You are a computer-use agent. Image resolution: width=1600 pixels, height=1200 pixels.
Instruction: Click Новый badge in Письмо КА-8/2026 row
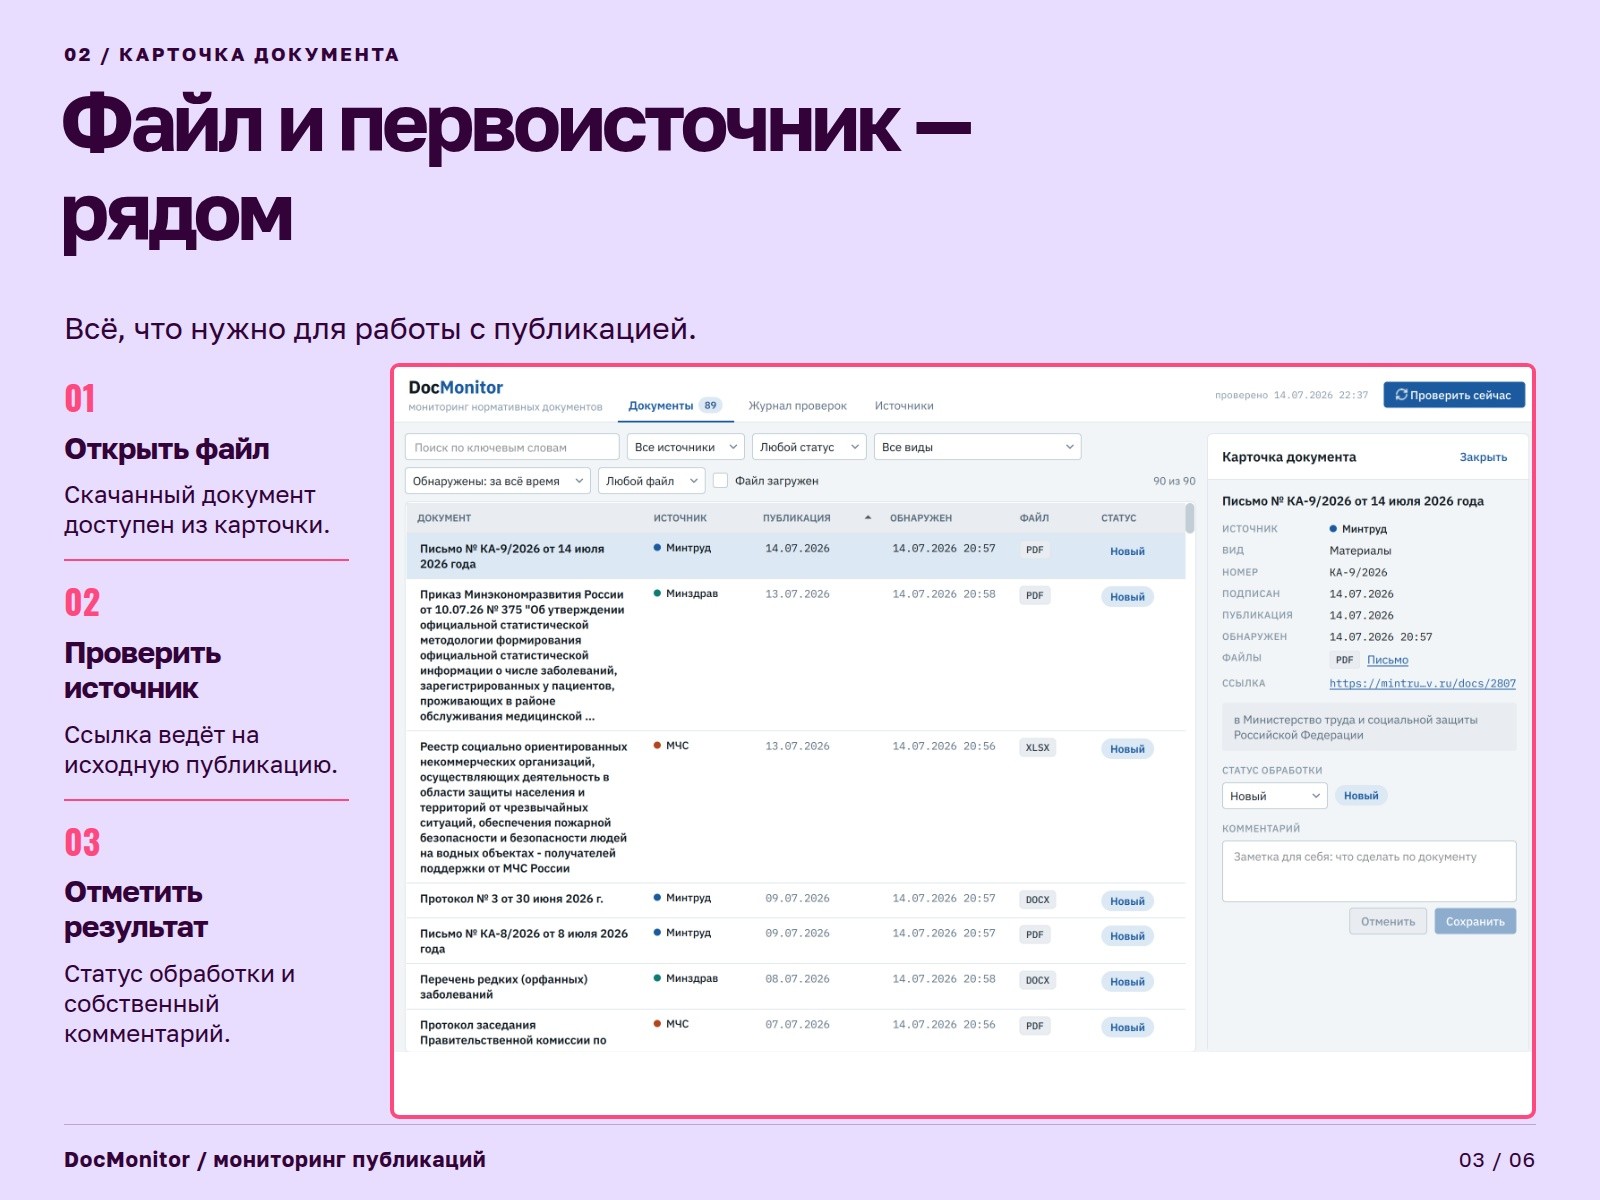tap(1127, 936)
